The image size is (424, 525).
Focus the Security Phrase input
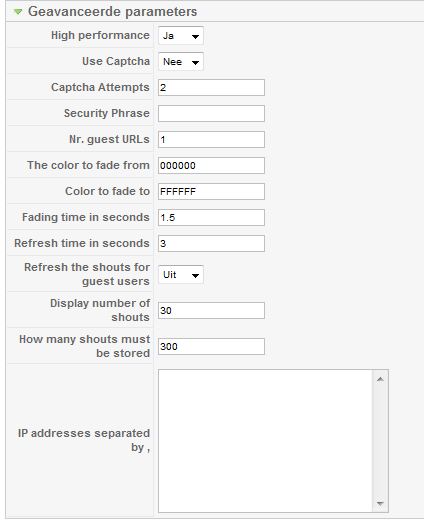pyautogui.click(x=211, y=114)
